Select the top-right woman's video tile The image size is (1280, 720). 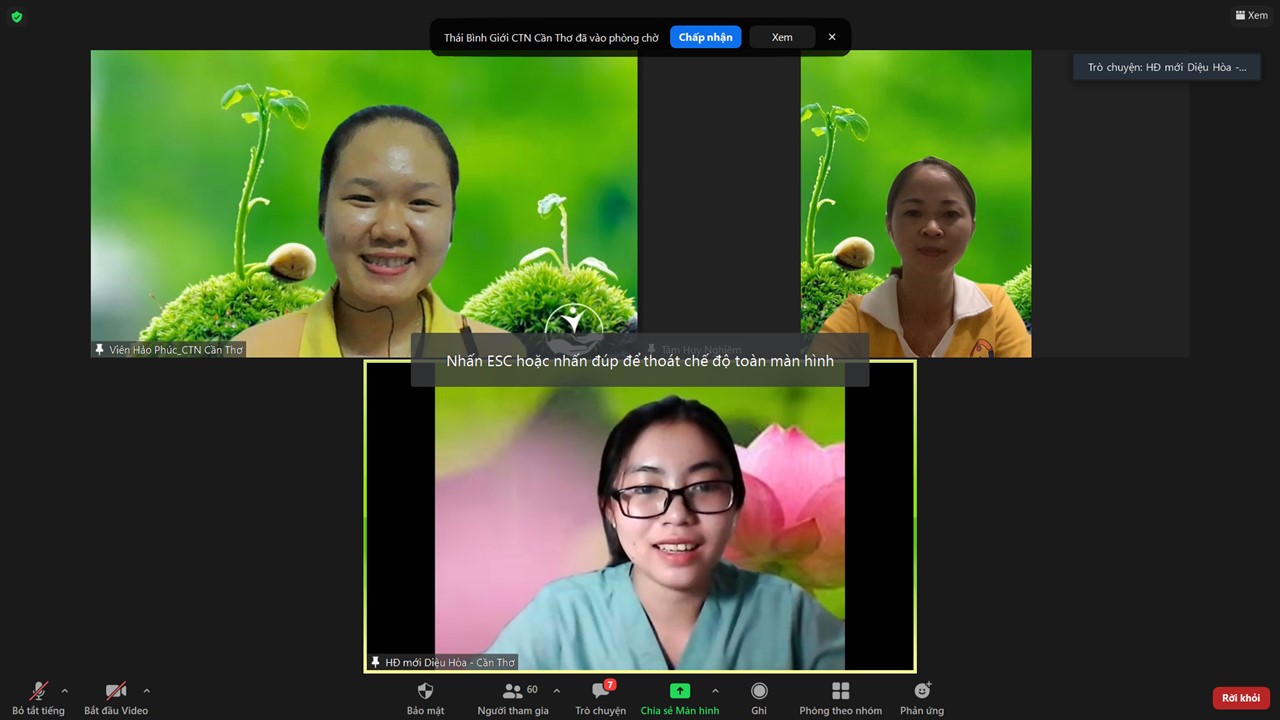(916, 204)
